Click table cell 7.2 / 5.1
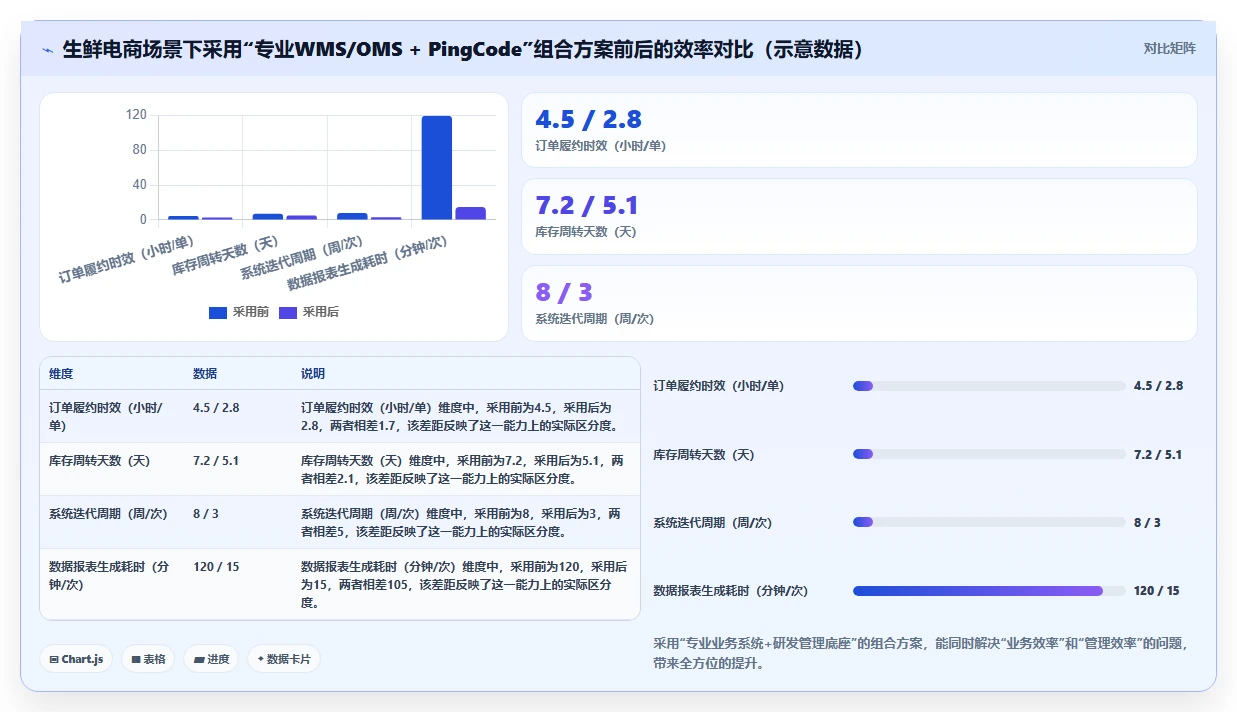The height and width of the screenshot is (712, 1237). pos(238,469)
